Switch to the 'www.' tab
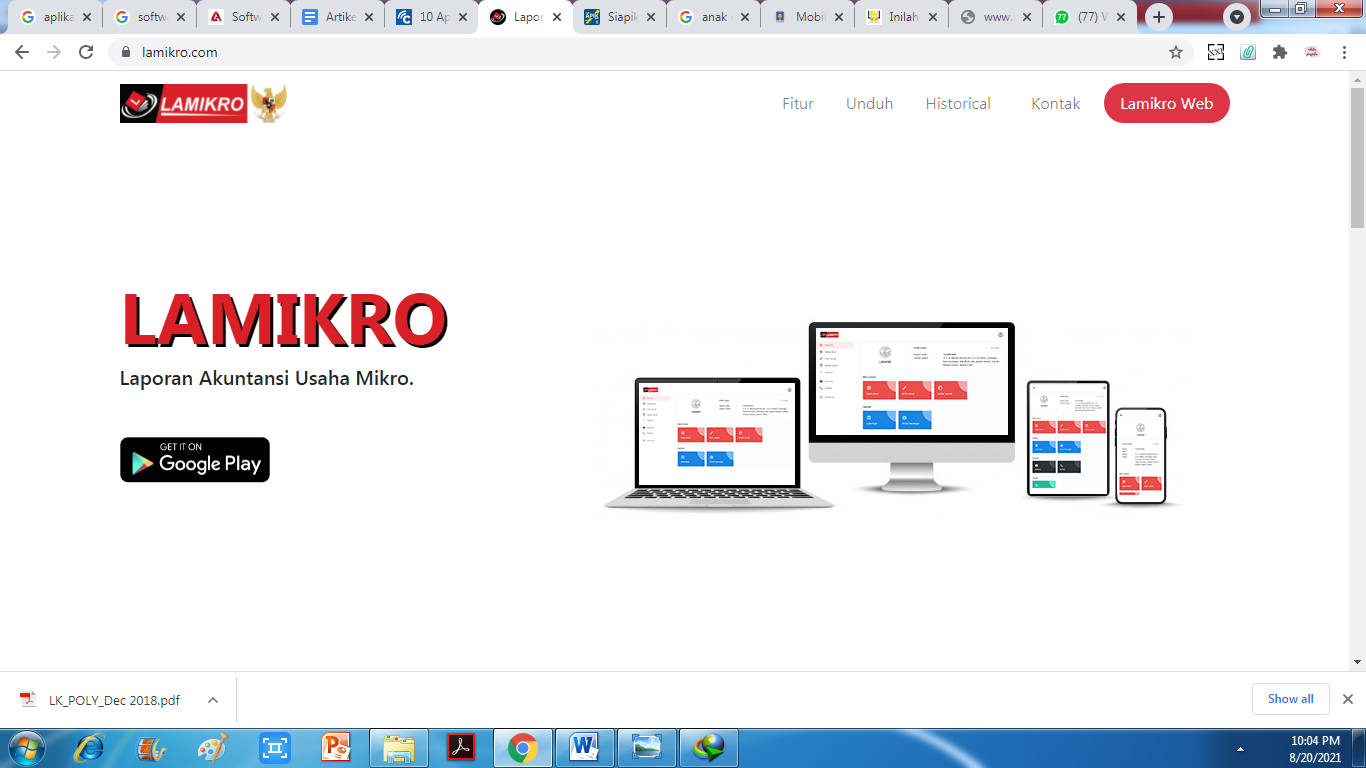 click(995, 17)
